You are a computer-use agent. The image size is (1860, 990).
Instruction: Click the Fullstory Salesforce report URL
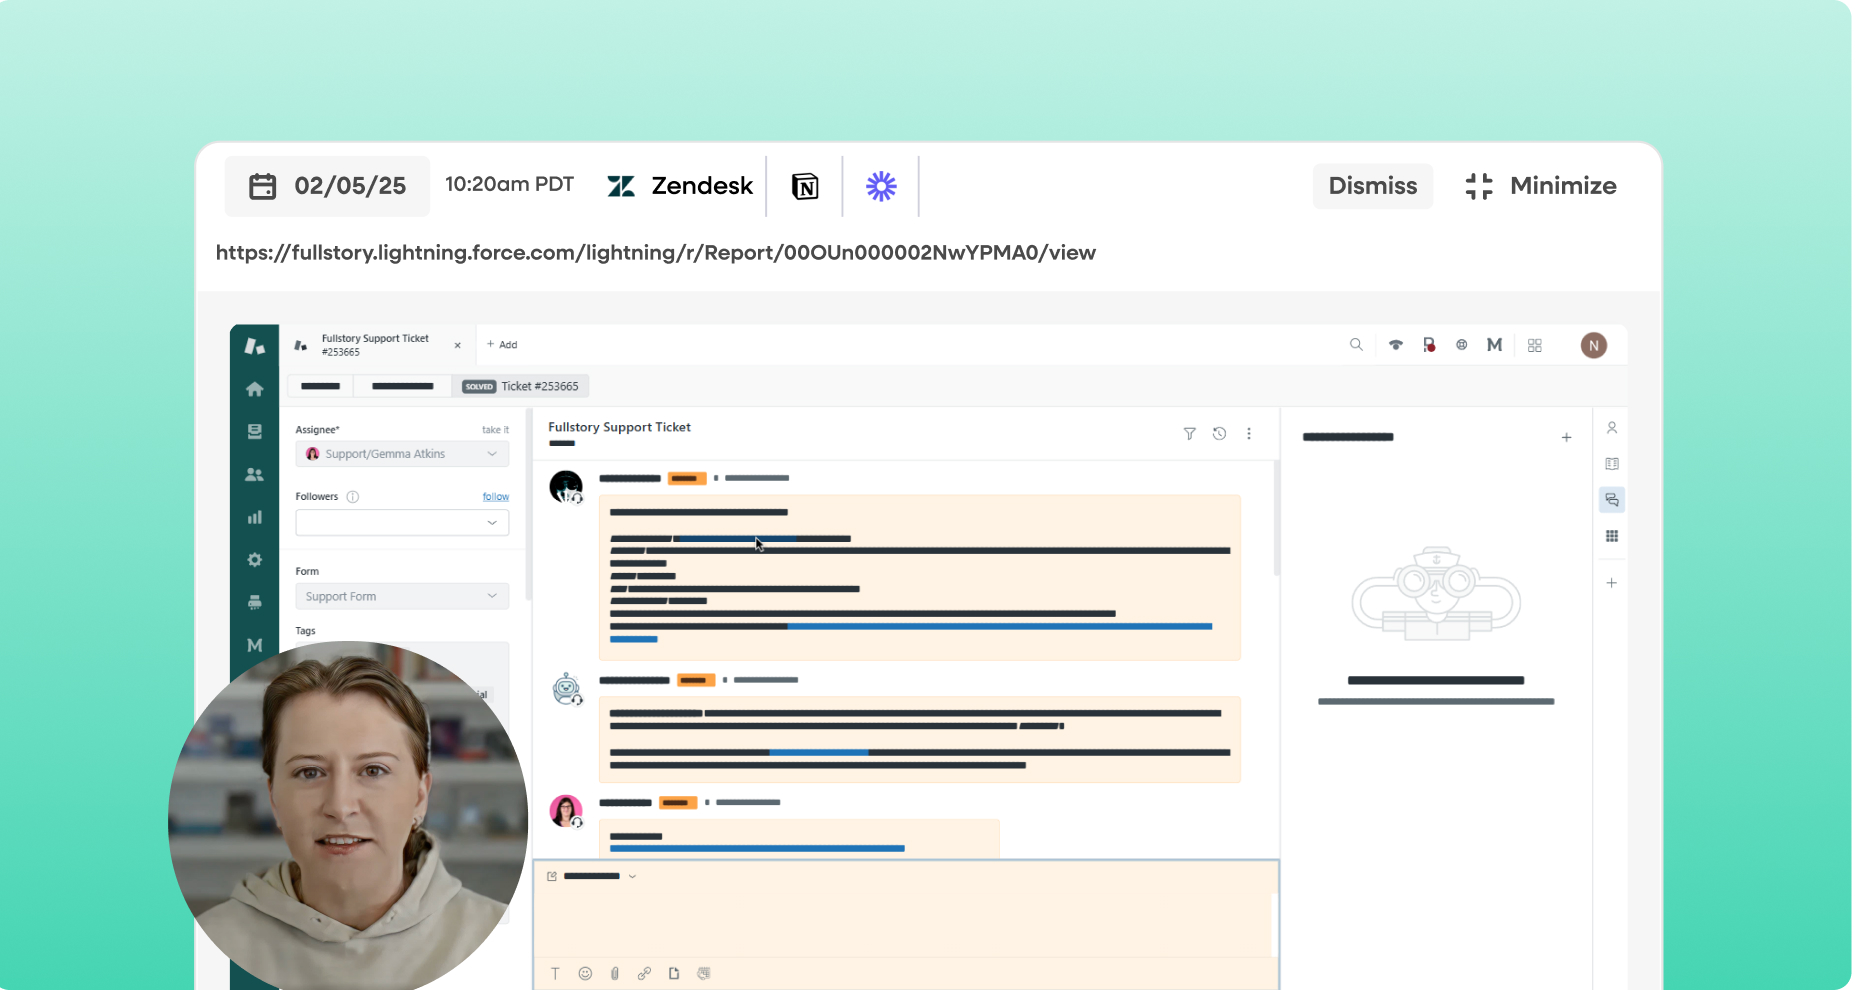pos(656,253)
